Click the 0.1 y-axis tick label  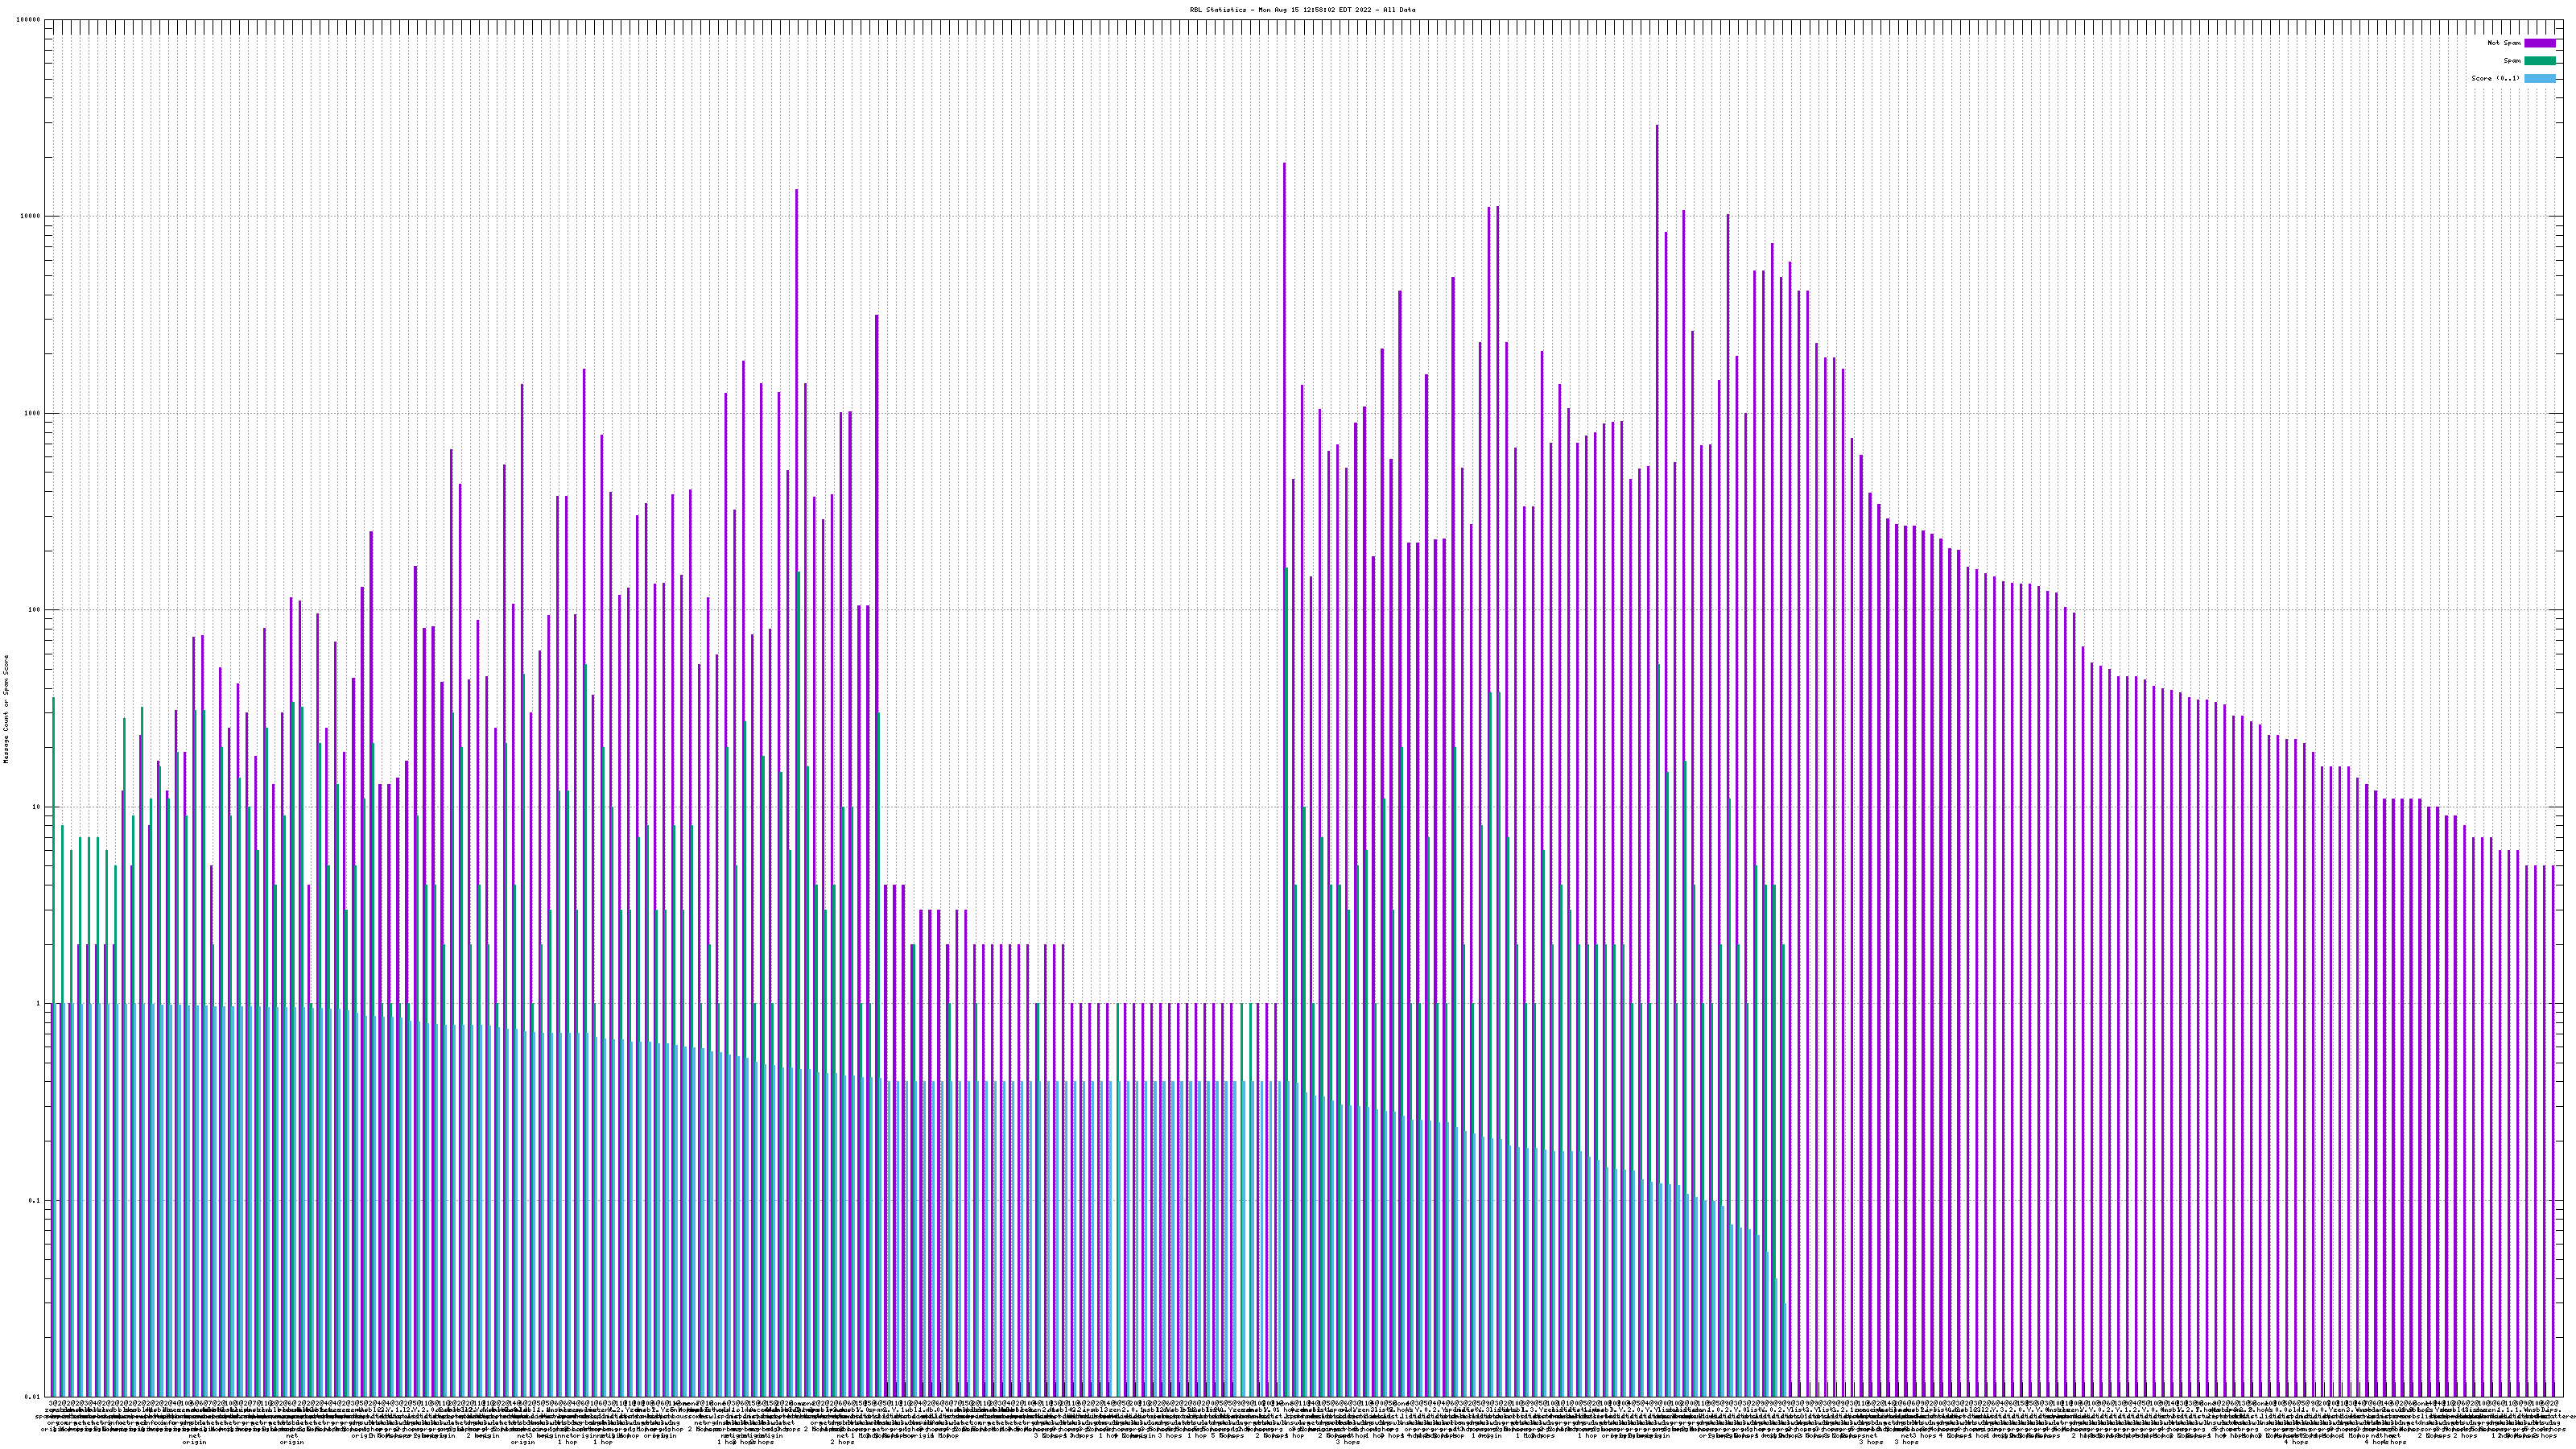pos(35,1200)
